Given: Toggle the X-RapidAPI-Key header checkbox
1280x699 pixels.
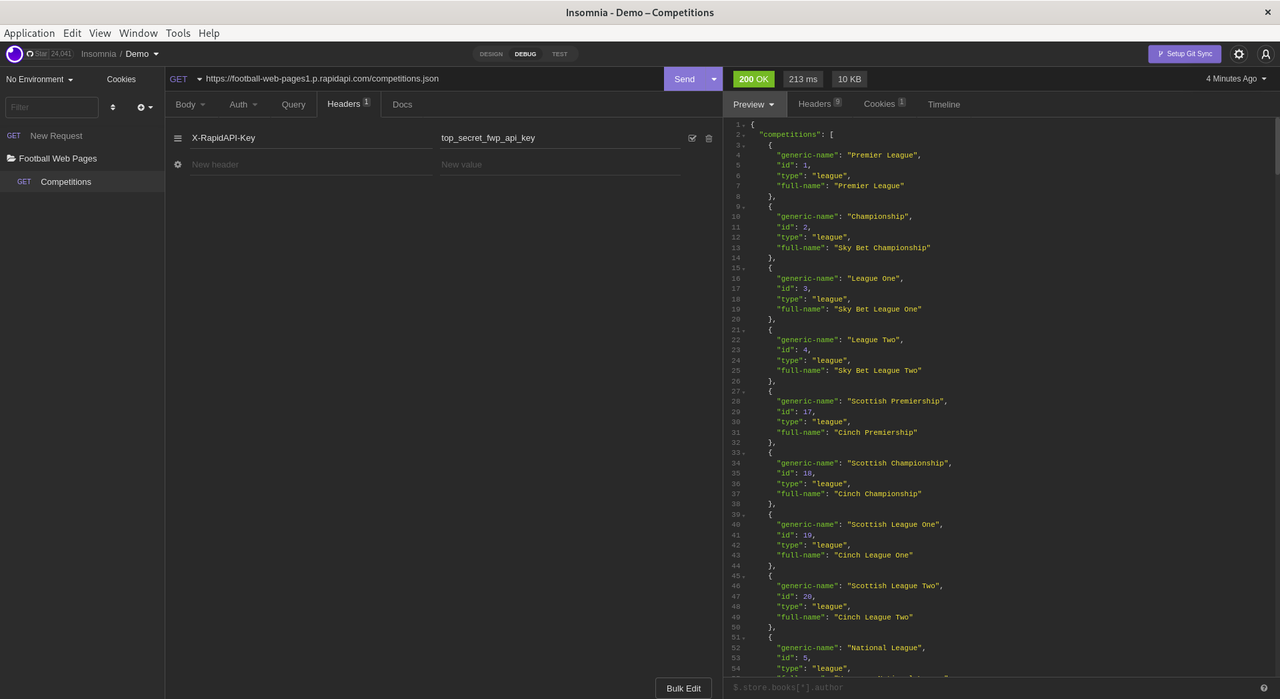Looking at the screenshot, I should pyautogui.click(x=691, y=138).
